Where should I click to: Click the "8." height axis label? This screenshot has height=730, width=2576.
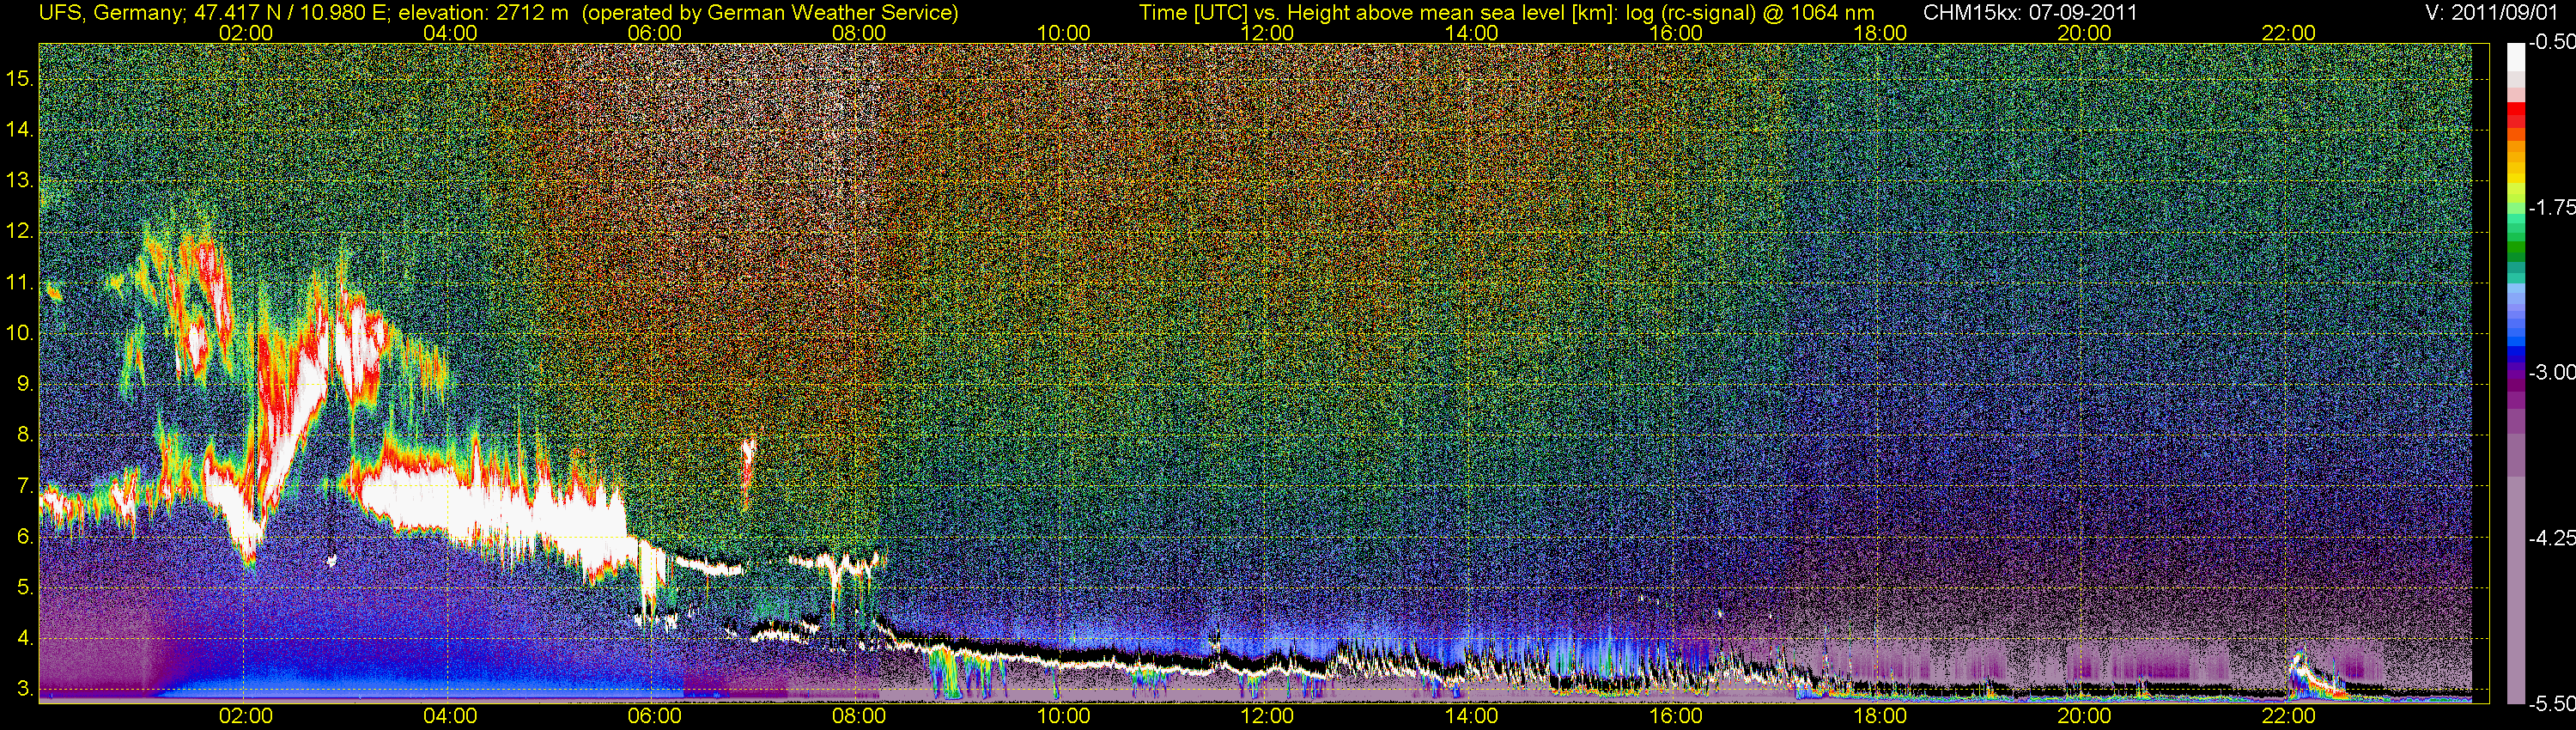(25, 435)
